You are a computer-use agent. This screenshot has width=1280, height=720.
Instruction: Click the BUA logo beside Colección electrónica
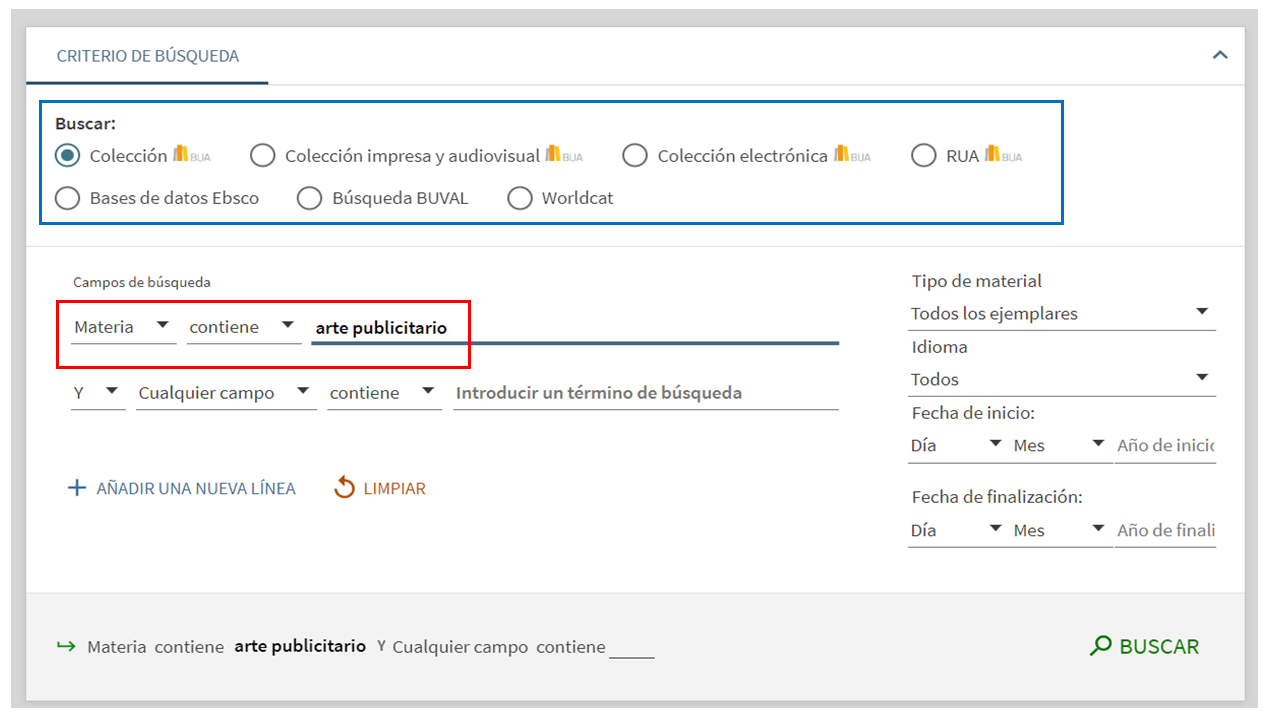pyautogui.click(x=852, y=155)
